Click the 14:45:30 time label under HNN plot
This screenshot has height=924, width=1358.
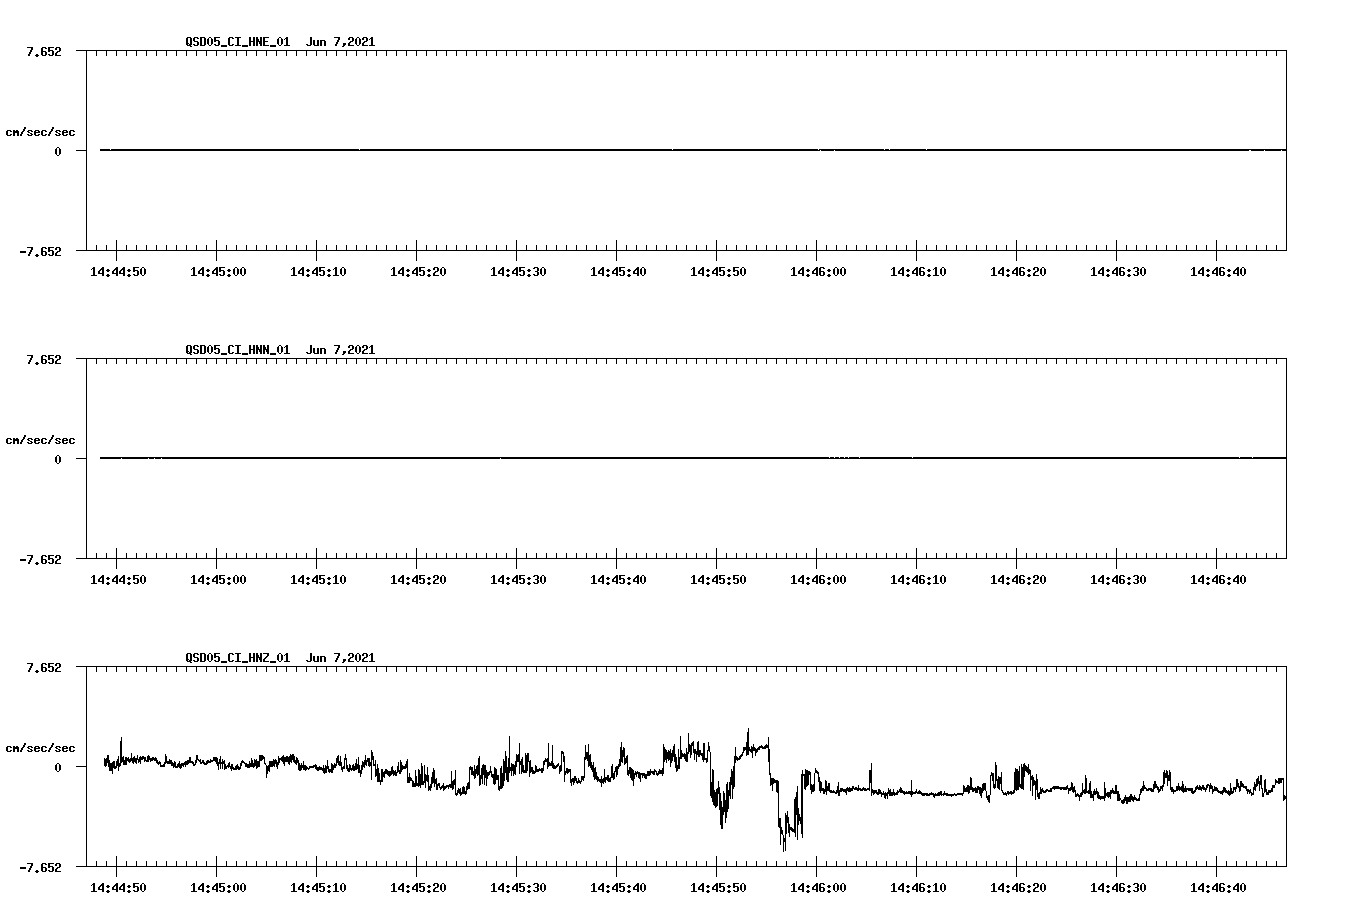(518, 580)
